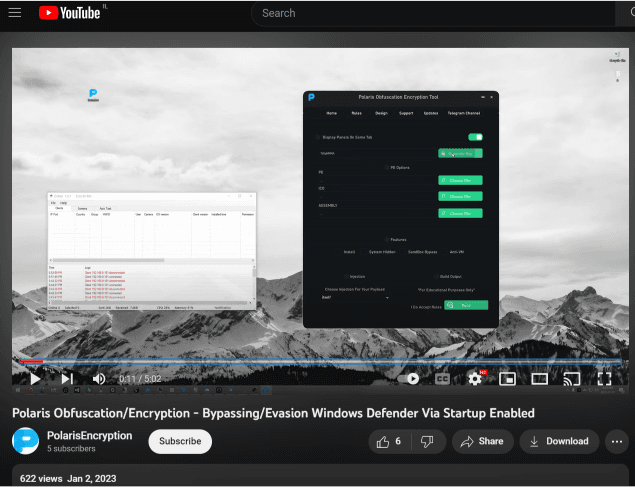Enter fullscreen mode

tap(604, 379)
